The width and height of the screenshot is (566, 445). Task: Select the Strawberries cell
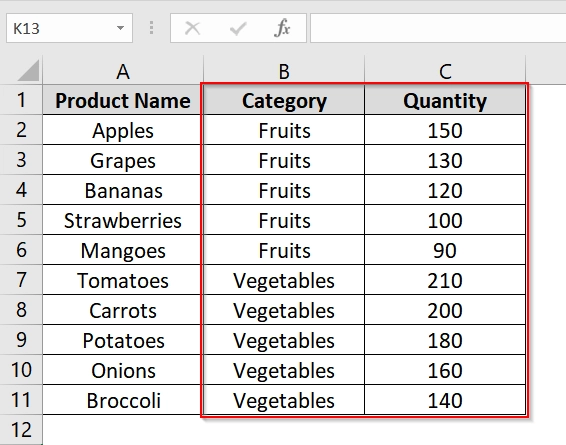tap(123, 220)
